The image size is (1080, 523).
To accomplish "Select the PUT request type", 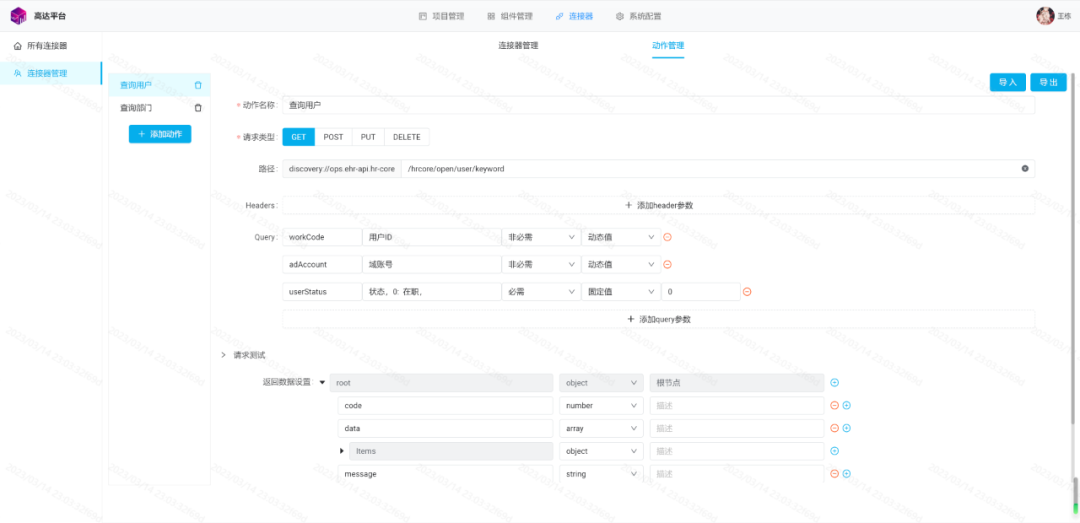I will tap(368, 137).
